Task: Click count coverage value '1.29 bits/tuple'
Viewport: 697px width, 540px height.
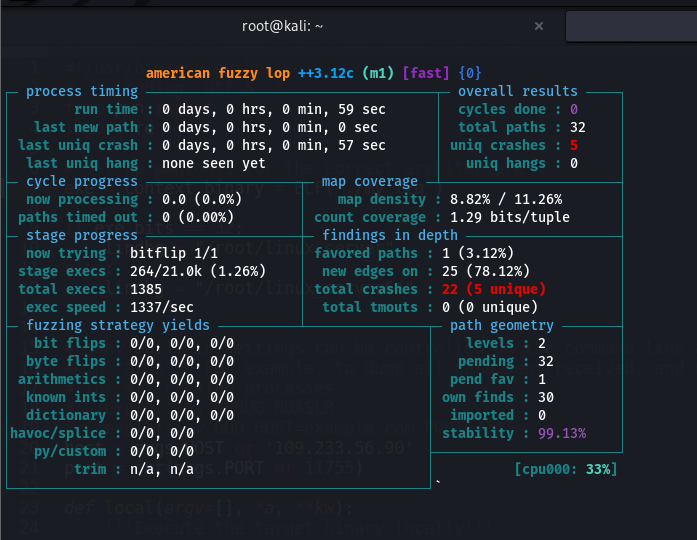Action: click(510, 217)
